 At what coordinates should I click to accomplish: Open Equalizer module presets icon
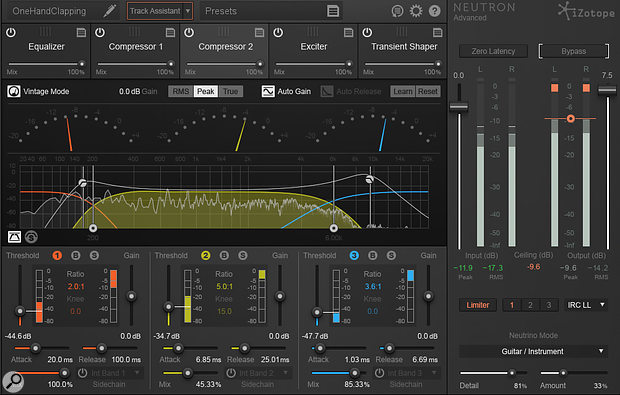click(81, 32)
